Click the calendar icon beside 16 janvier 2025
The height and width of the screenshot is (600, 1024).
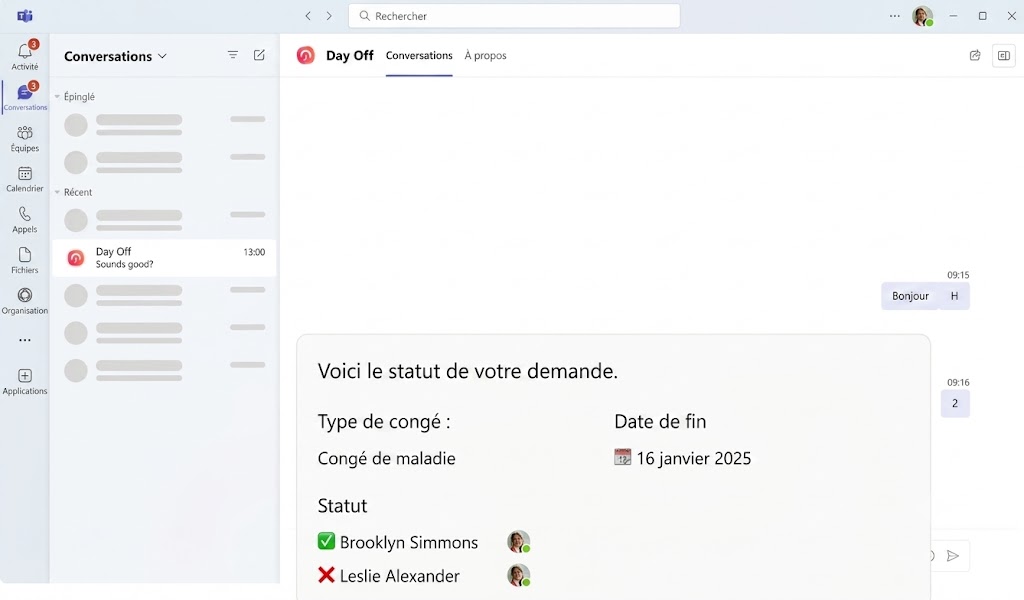coord(622,457)
